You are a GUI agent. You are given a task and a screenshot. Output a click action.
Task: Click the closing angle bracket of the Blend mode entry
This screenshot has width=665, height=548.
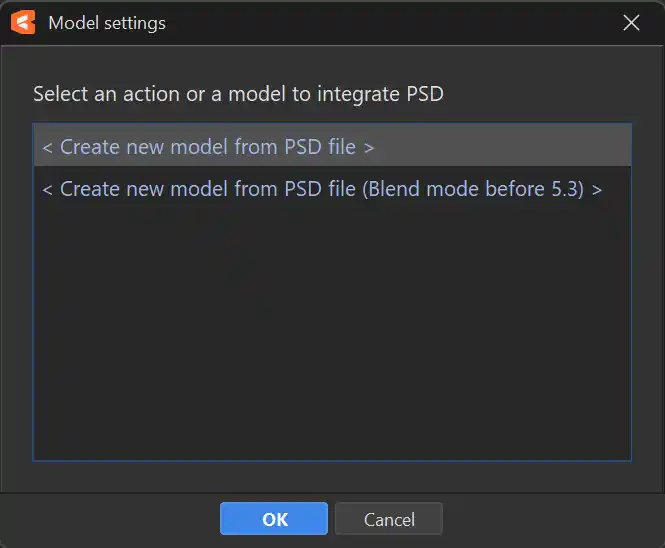[x=597, y=188]
